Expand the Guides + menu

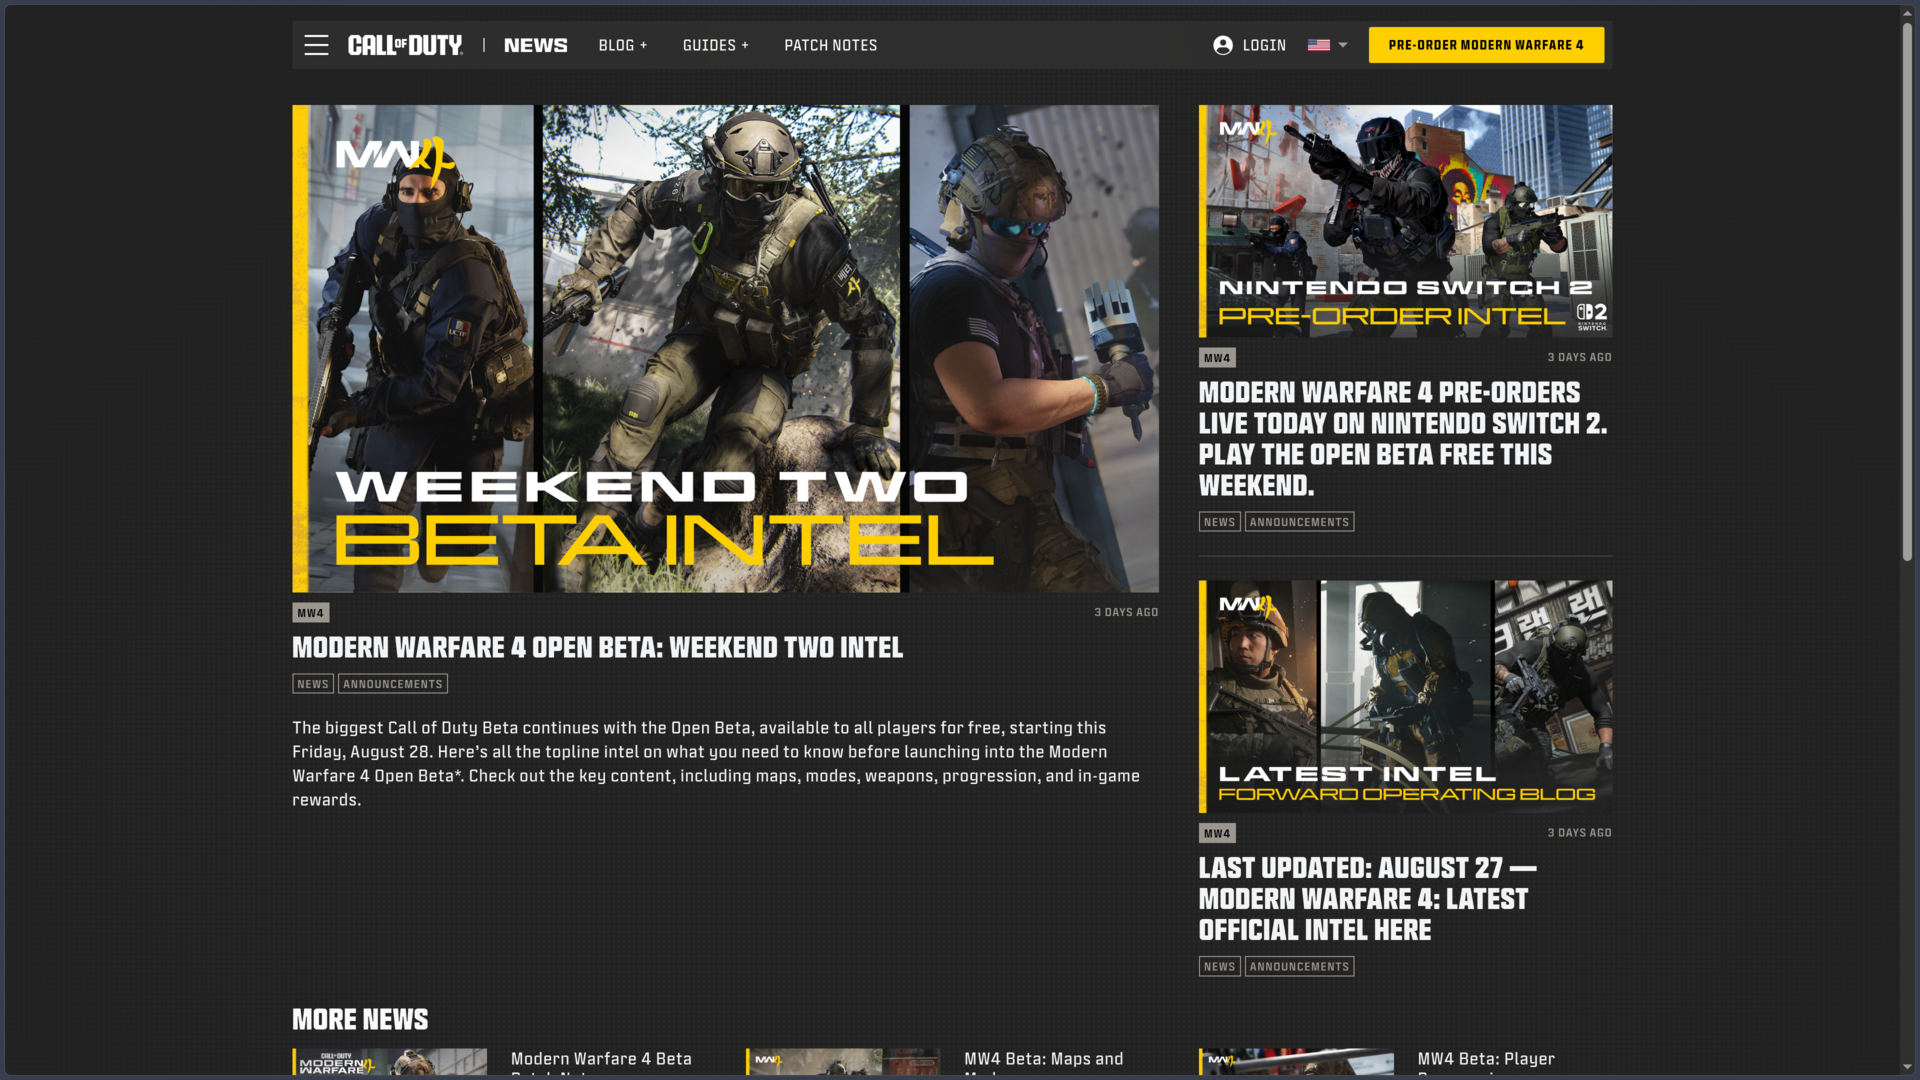716,45
